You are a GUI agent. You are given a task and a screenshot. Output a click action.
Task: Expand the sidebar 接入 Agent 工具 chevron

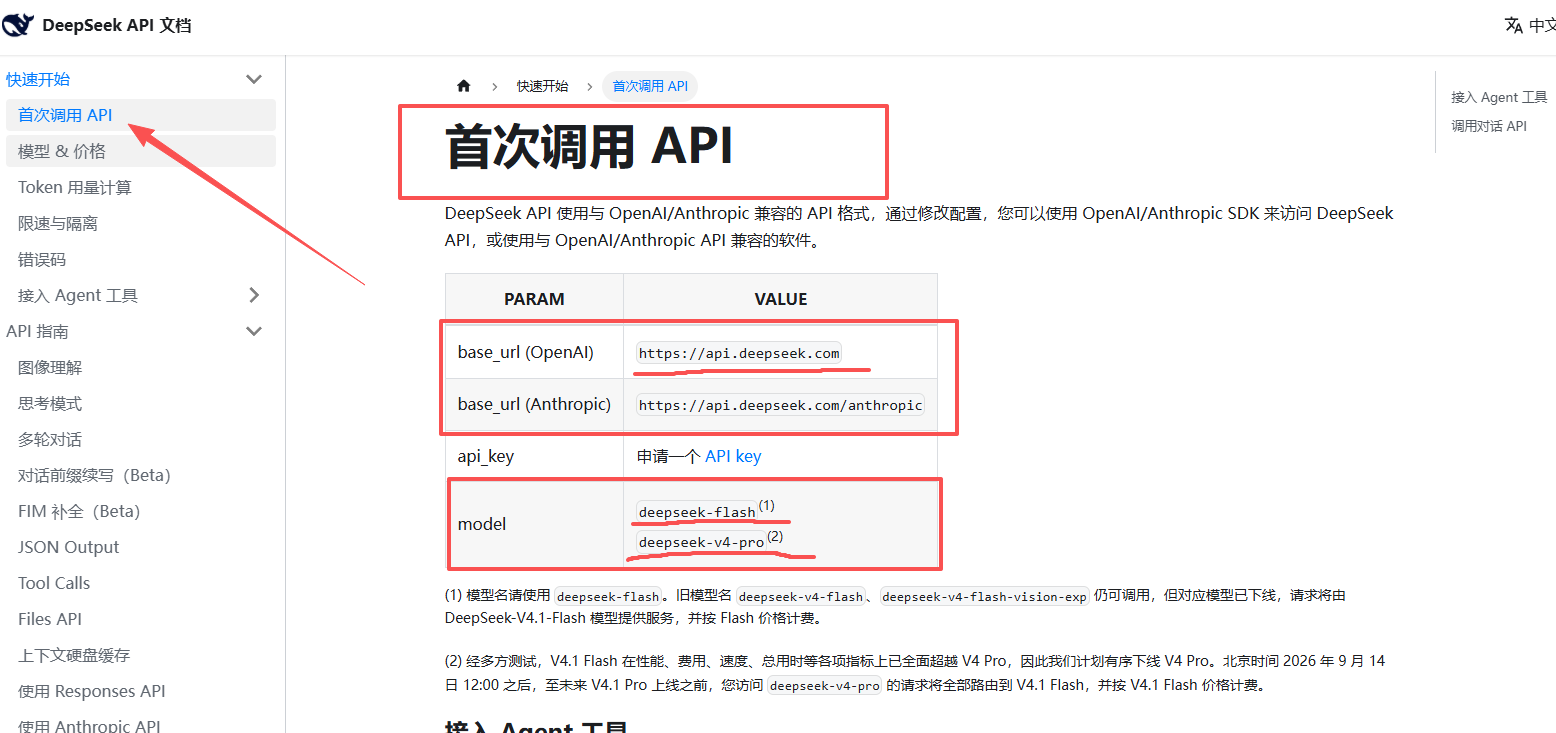point(254,295)
